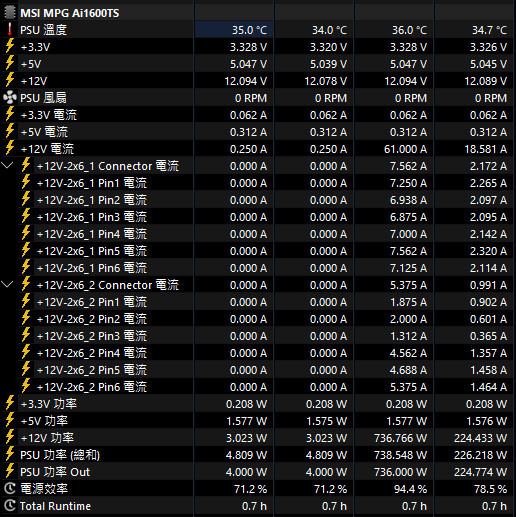The width and height of the screenshot is (516, 517).
Task: Click the 5.045 V value in +5V row
Action: pos(488,64)
